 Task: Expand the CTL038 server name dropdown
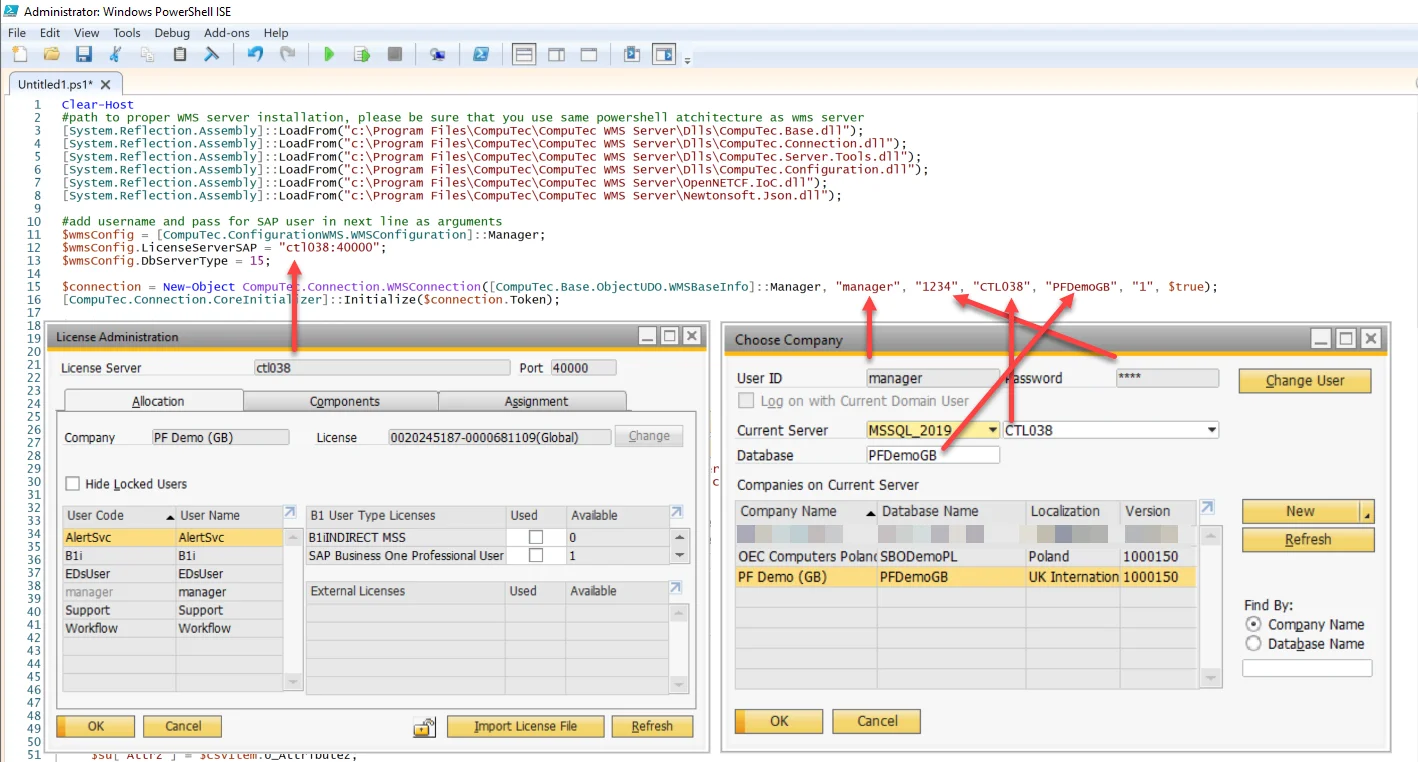click(x=1212, y=430)
